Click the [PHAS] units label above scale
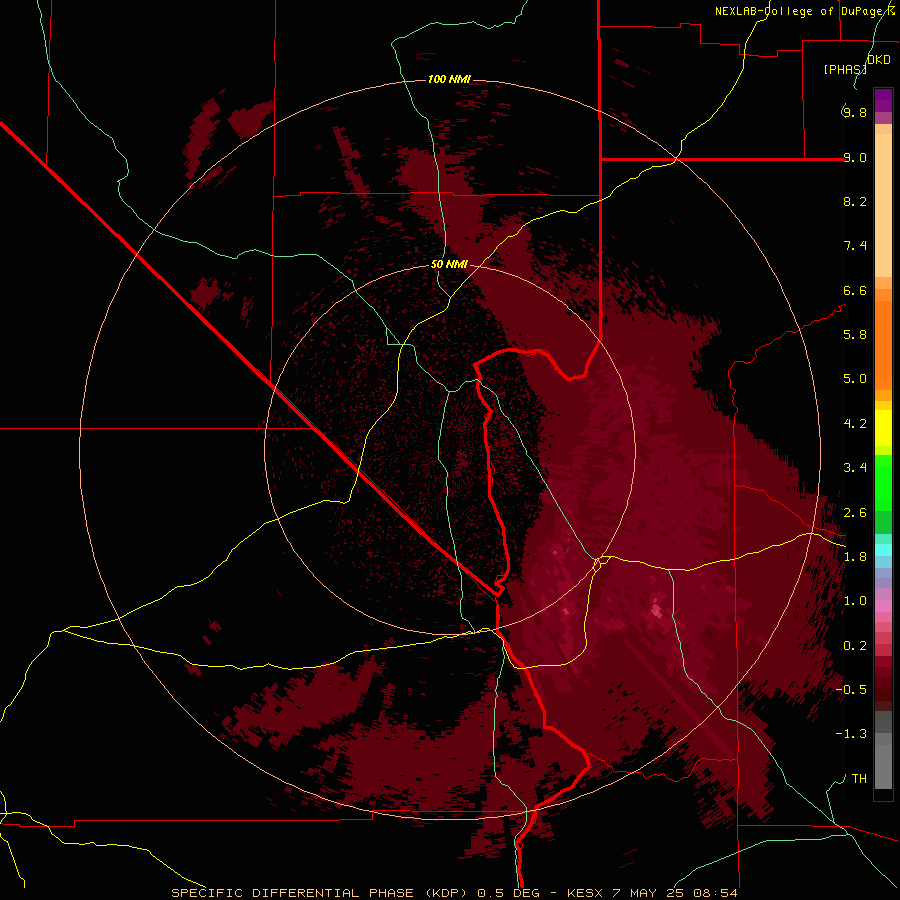The width and height of the screenshot is (900, 900). [845, 69]
